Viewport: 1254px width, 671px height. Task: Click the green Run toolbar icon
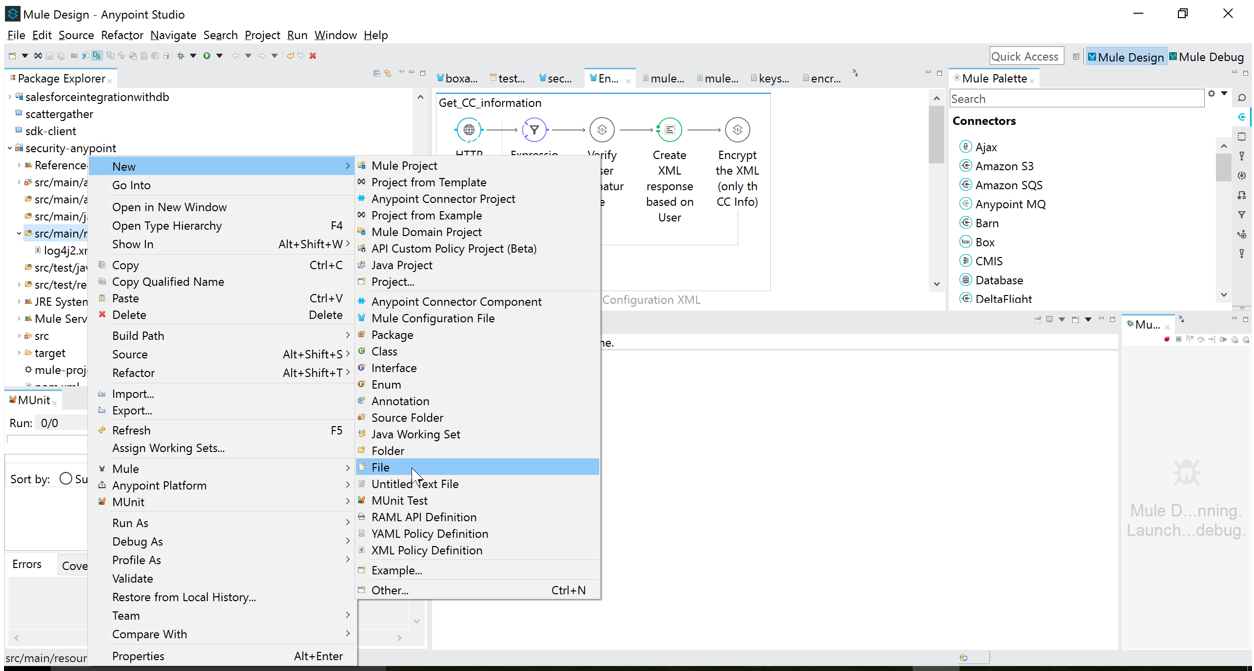207,56
